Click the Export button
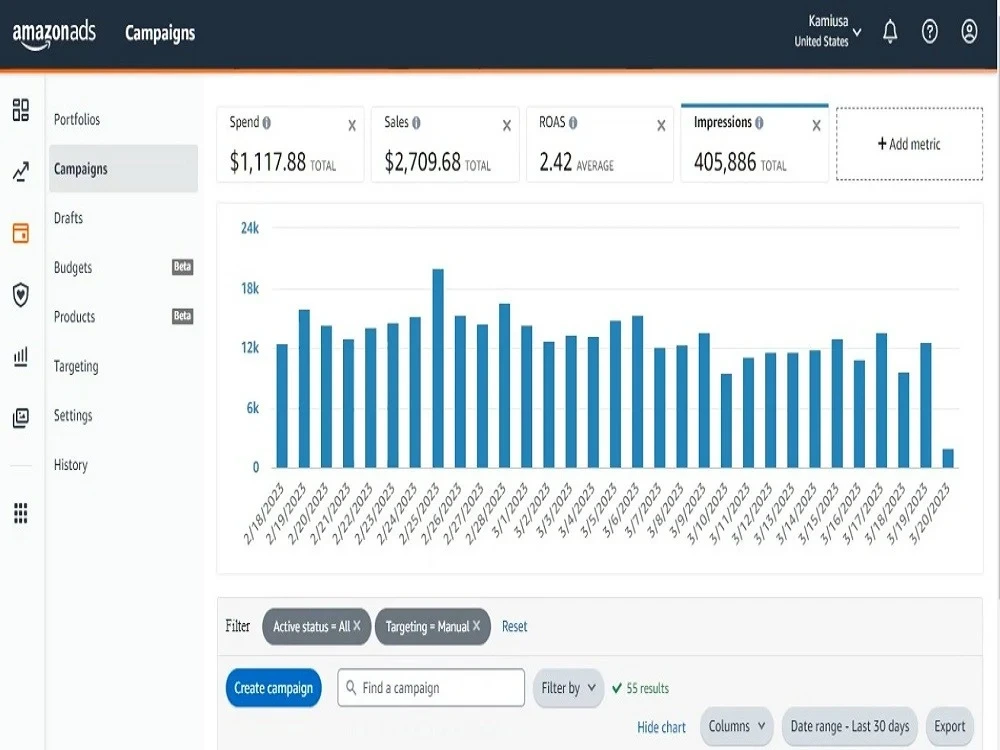 pos(950,726)
